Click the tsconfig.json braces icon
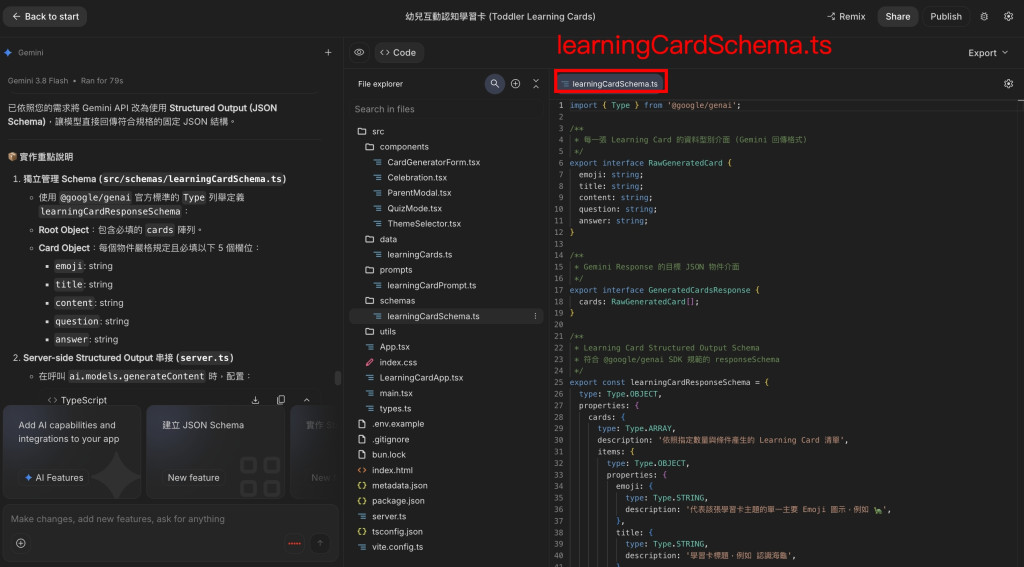This screenshot has width=1024, height=567. (x=362, y=532)
